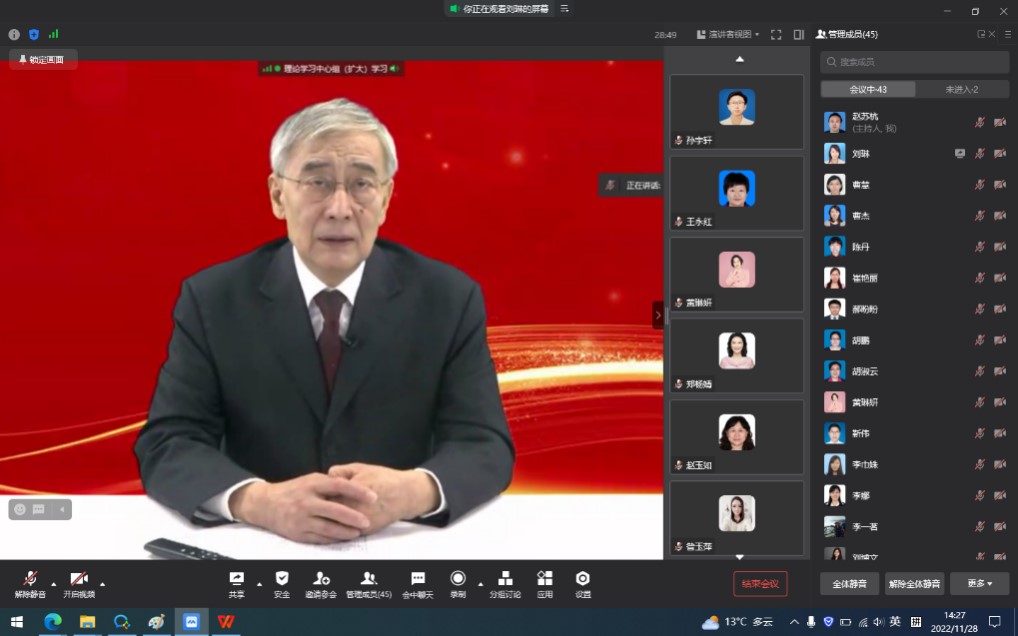Search members in 搜索成员 field
Image resolution: width=1018 pixels, height=636 pixels.
(x=914, y=62)
